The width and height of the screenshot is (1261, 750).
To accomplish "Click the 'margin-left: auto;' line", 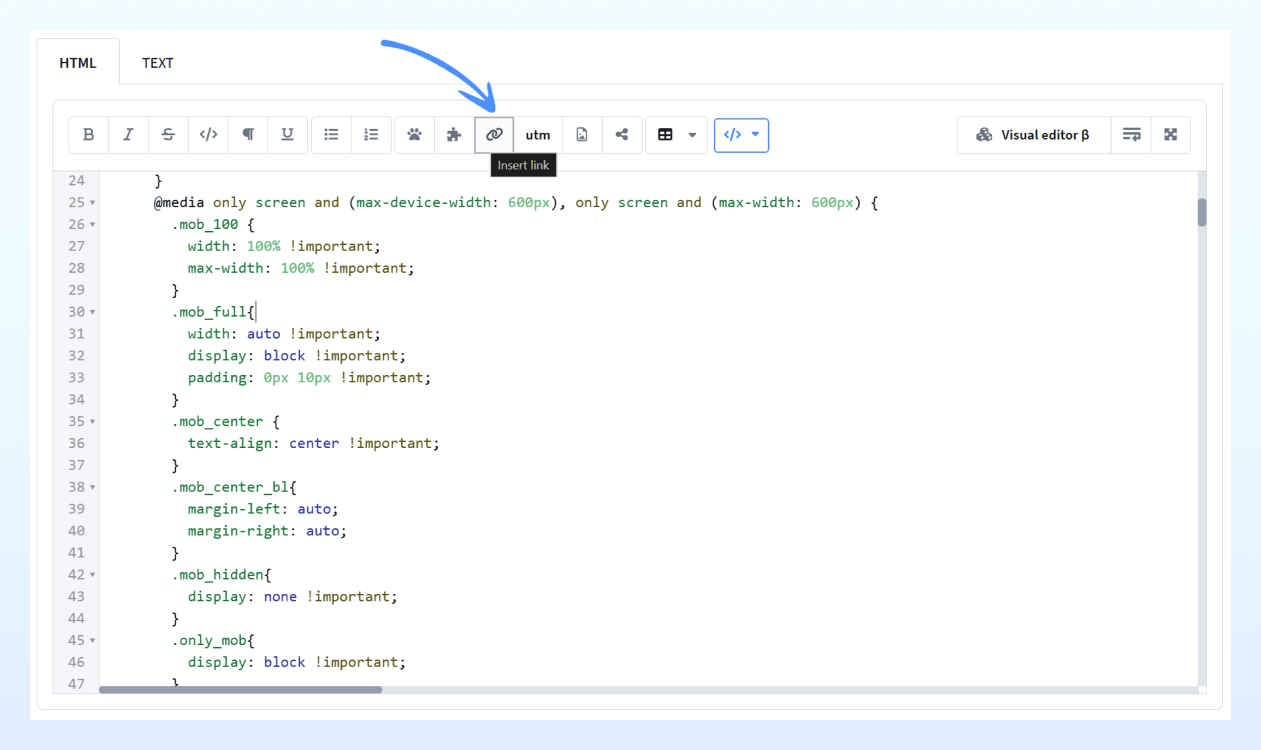I will tap(263, 509).
